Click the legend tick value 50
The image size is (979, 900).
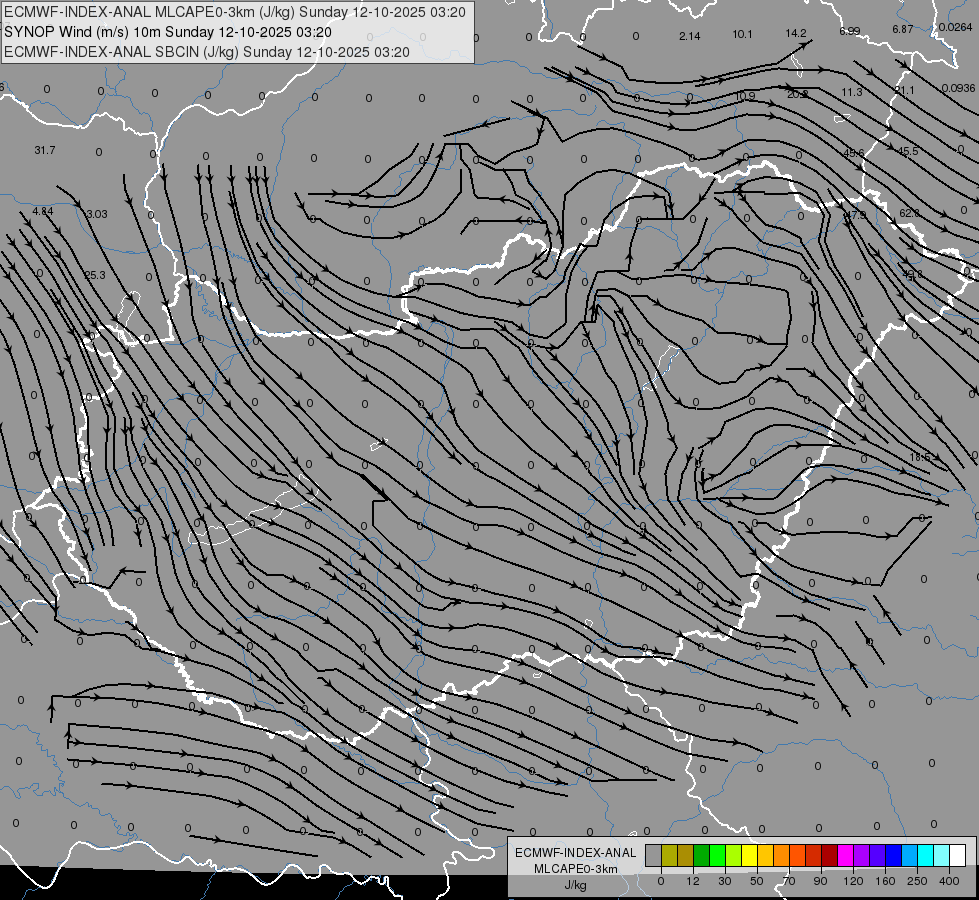757,881
